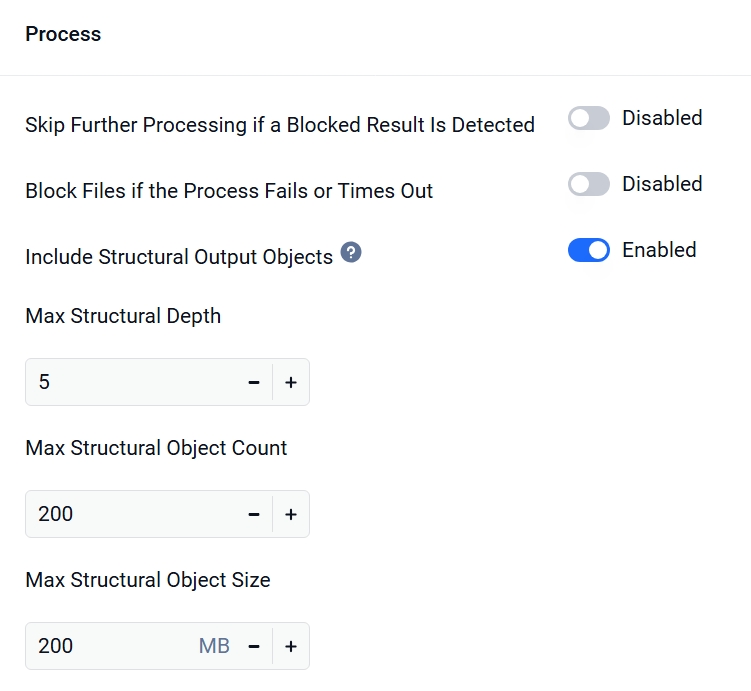Increase Max Structural Depth with plus icon
This screenshot has height=691, width=751.
[x=291, y=382]
